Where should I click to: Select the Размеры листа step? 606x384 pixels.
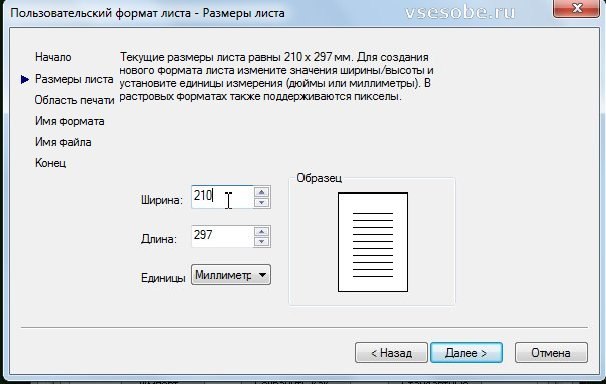[x=74, y=79]
